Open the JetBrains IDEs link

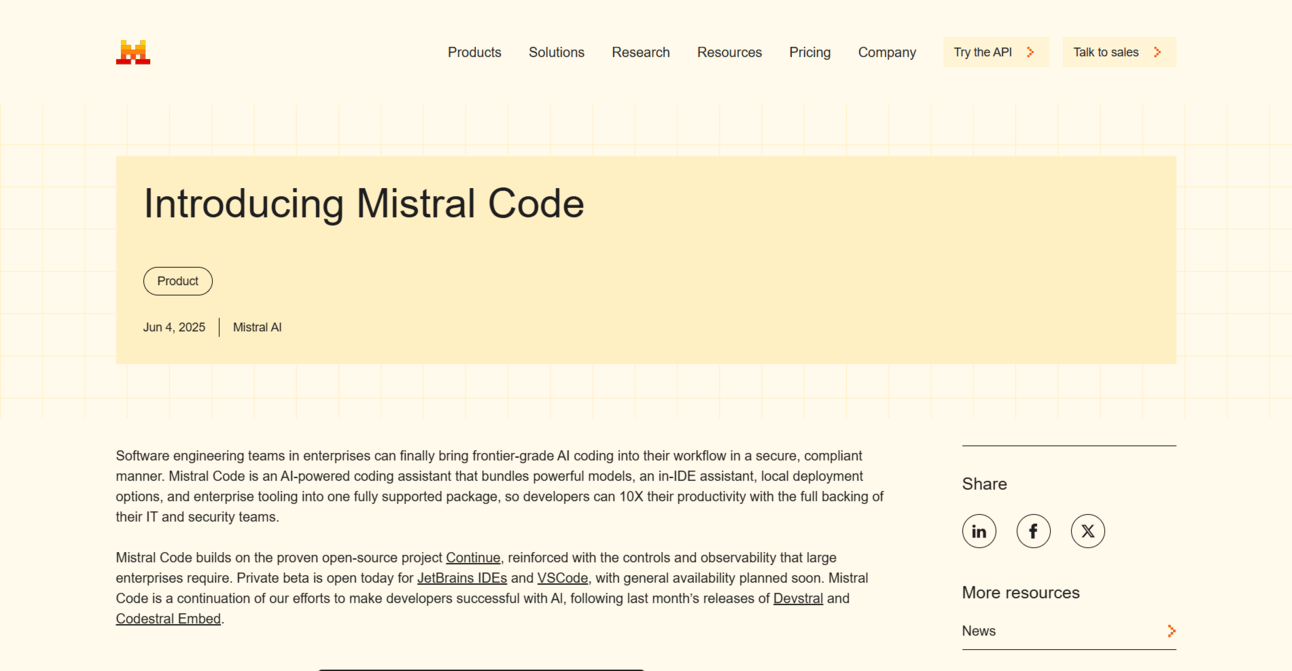click(x=462, y=578)
